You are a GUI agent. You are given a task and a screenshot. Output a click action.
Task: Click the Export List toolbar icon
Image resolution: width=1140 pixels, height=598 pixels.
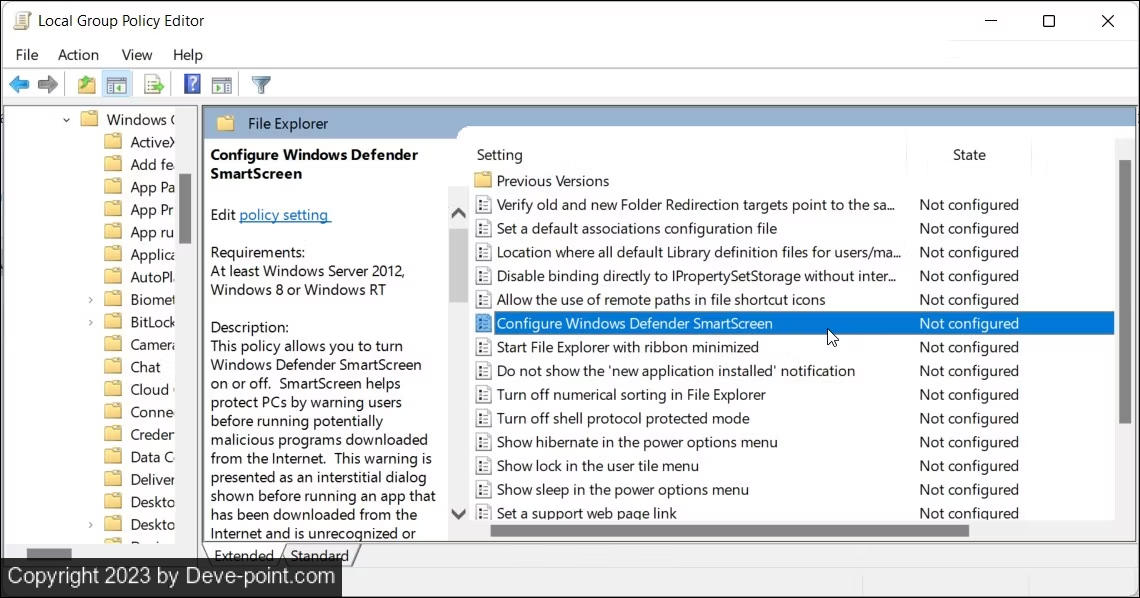[x=153, y=85]
